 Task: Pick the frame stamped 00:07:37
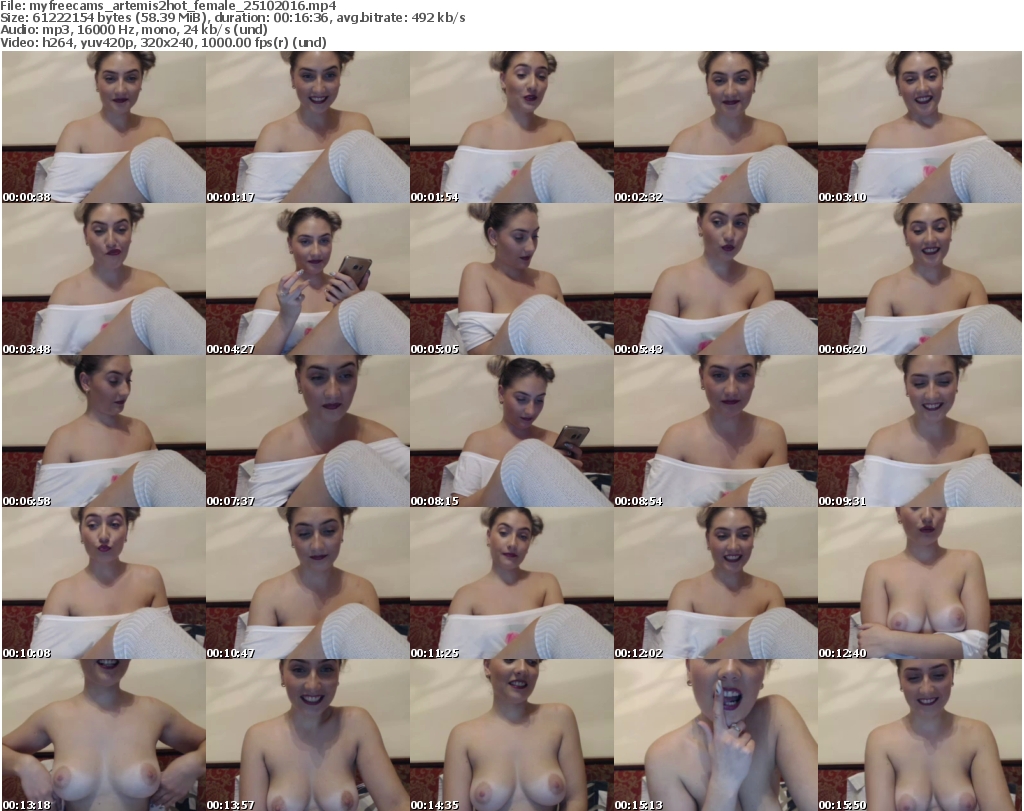coord(308,431)
